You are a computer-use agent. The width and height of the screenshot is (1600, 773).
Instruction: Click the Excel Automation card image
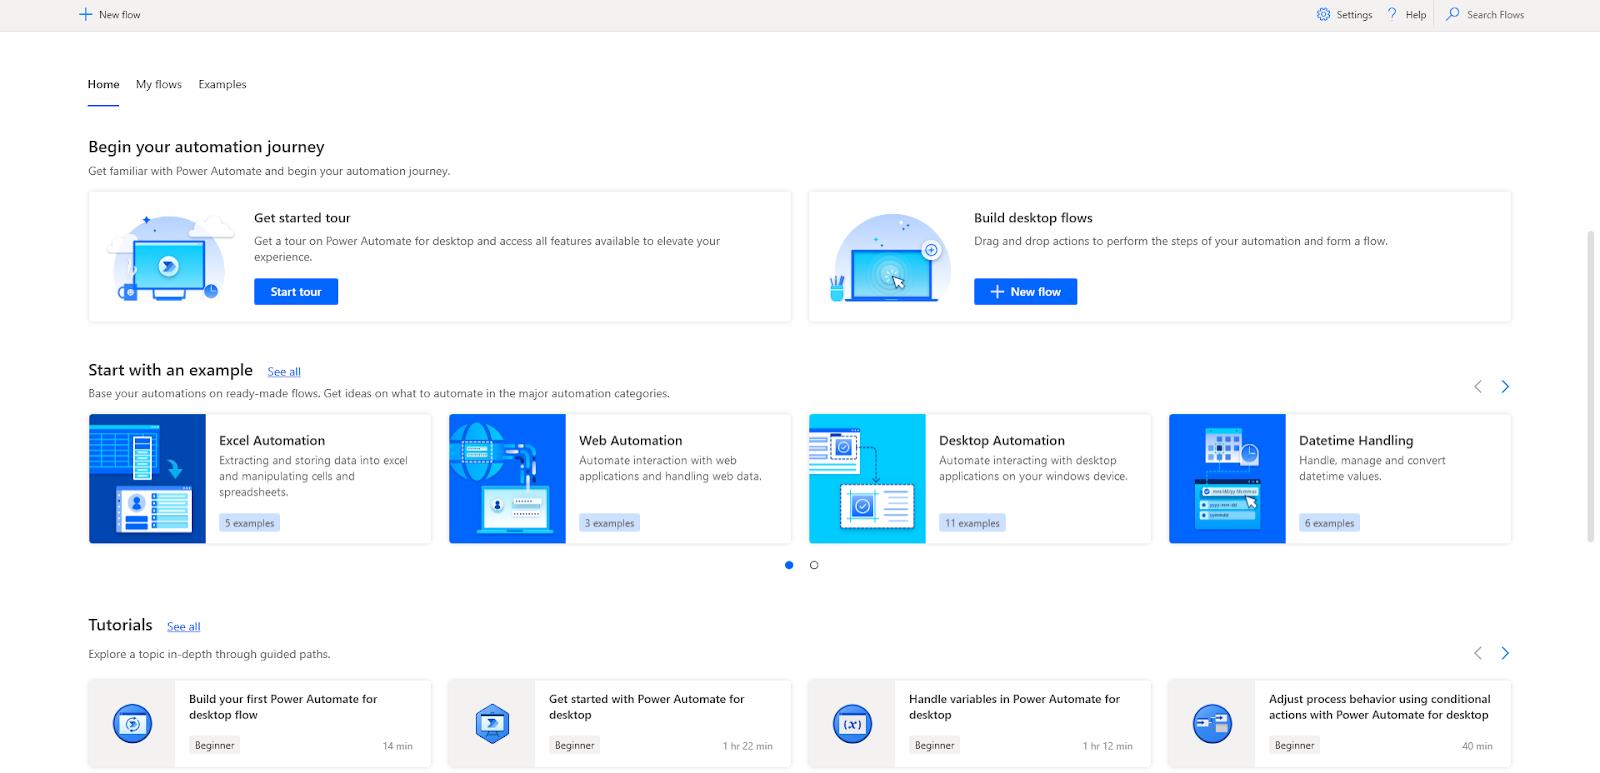click(147, 479)
